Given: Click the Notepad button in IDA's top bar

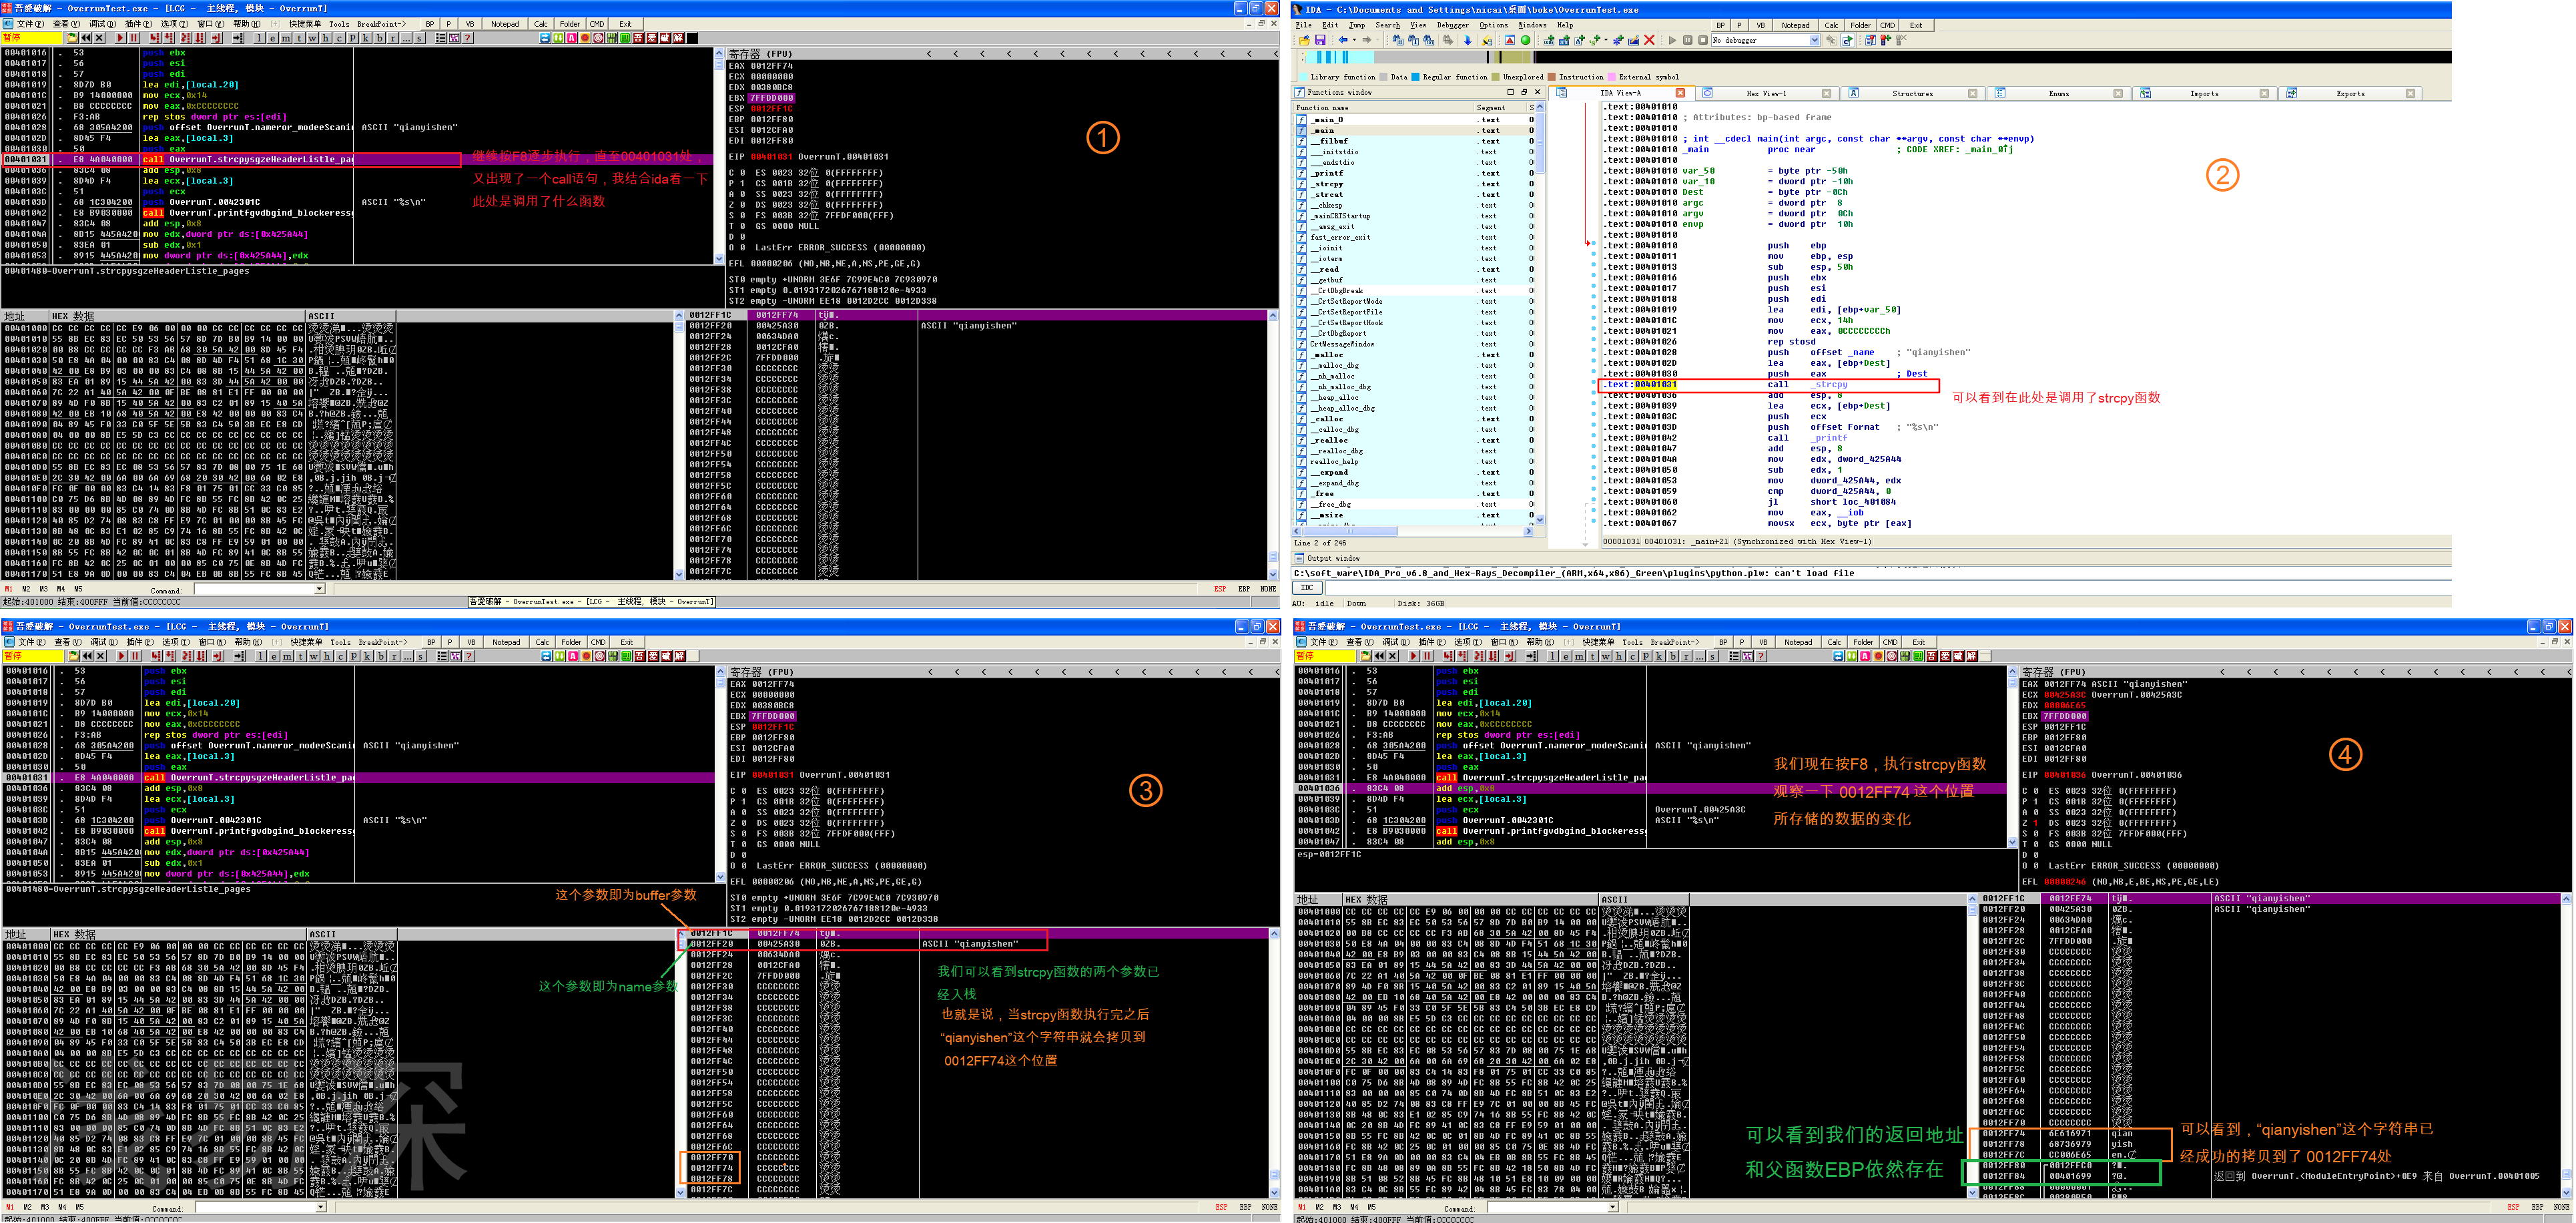Looking at the screenshot, I should (1795, 25).
